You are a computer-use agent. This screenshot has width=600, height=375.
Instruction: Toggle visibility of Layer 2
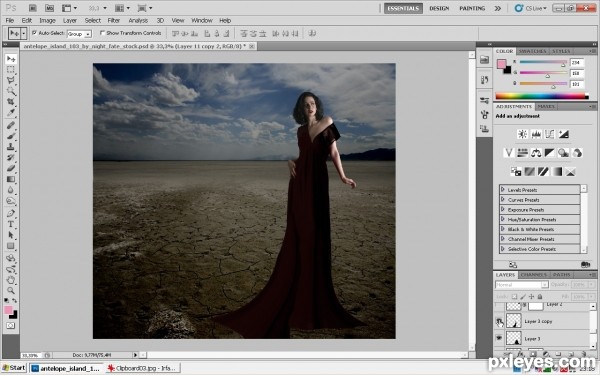499,305
